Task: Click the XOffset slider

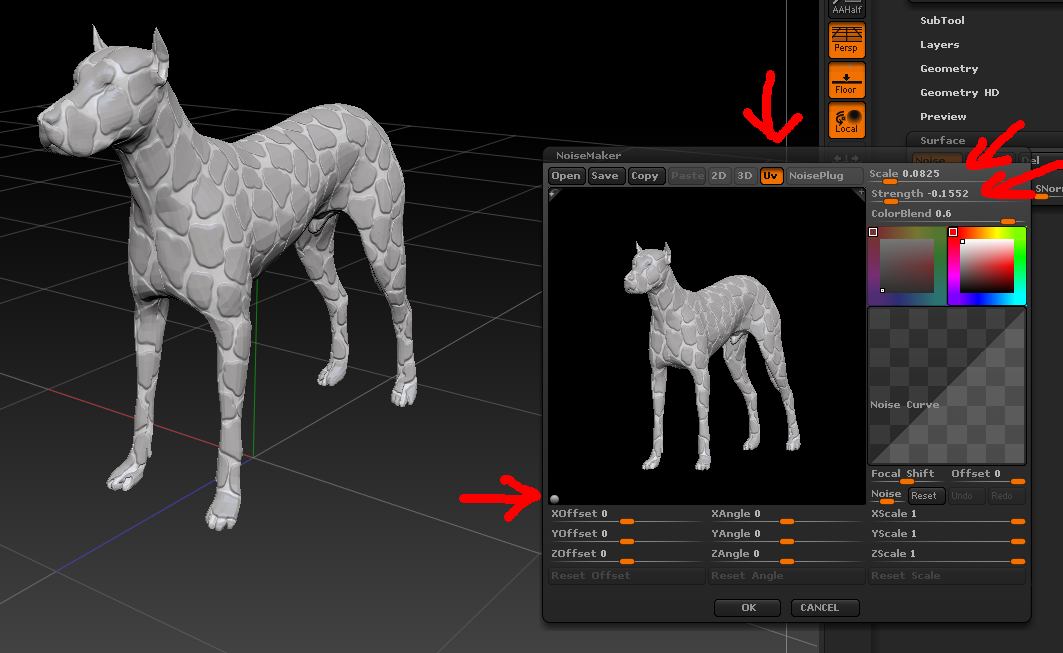Action: 626,516
